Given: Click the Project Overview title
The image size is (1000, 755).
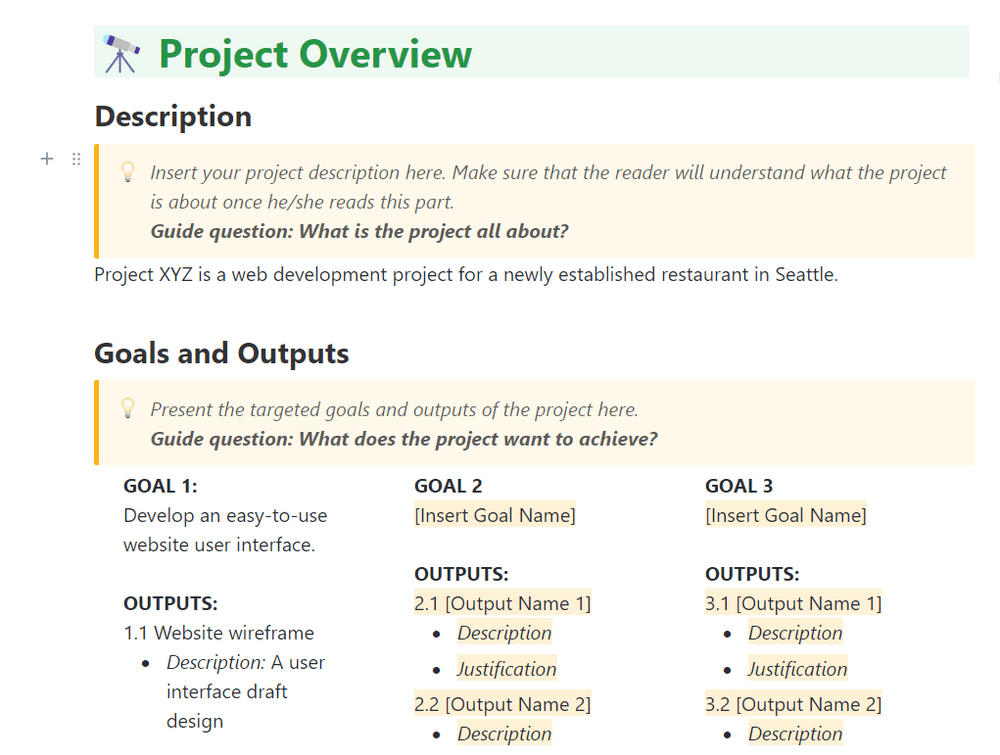Looking at the screenshot, I should click(315, 53).
